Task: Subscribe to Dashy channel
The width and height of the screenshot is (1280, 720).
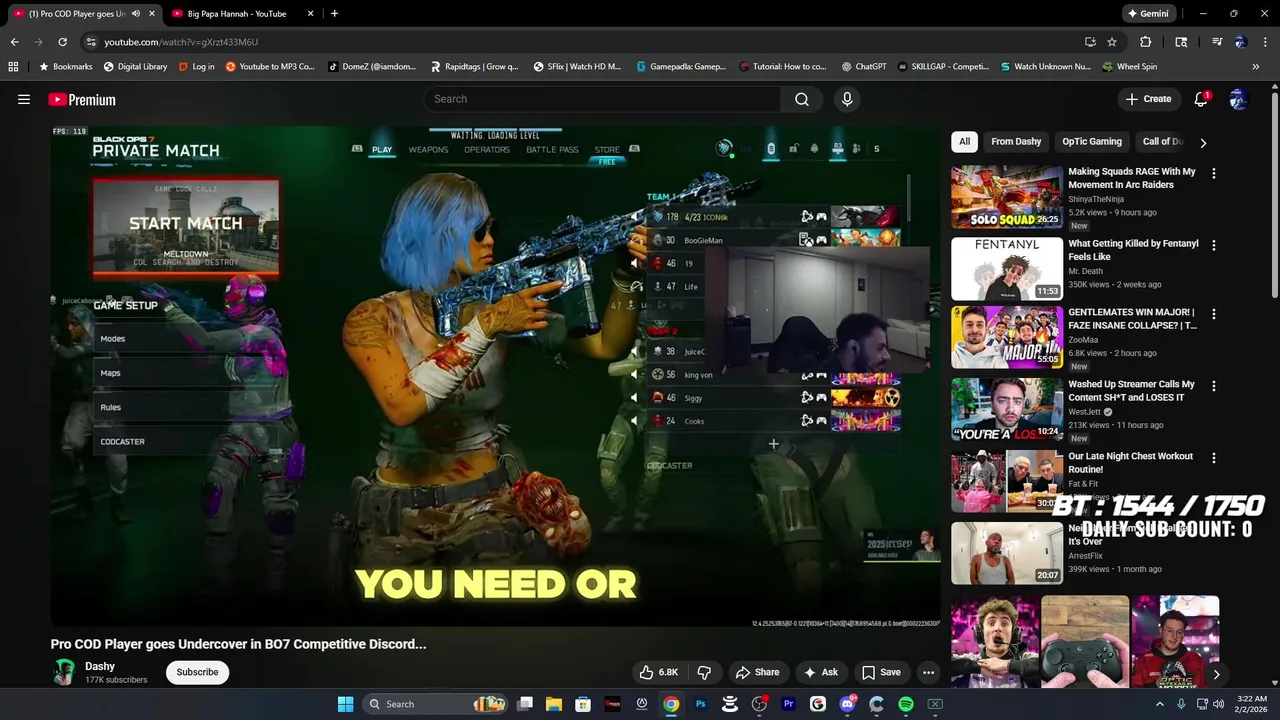Action: [197, 672]
